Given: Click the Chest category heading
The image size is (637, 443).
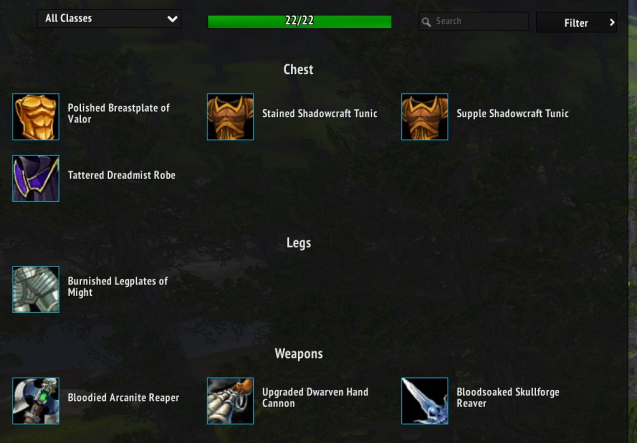Looking at the screenshot, I should coord(298,69).
